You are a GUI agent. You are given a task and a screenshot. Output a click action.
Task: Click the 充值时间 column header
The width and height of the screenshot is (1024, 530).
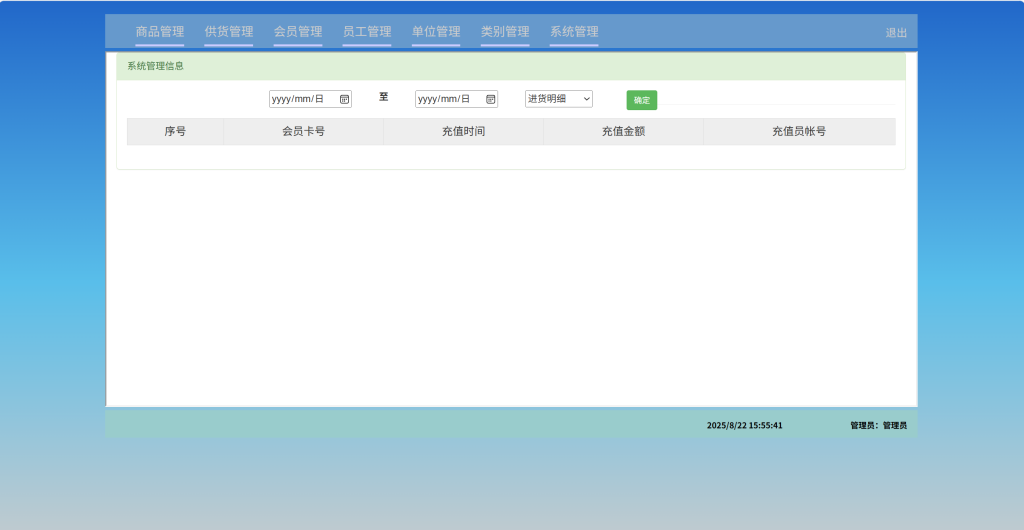(x=464, y=131)
